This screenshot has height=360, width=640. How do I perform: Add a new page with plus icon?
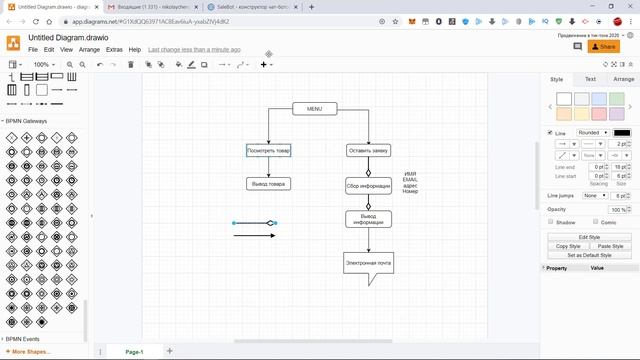(169, 351)
